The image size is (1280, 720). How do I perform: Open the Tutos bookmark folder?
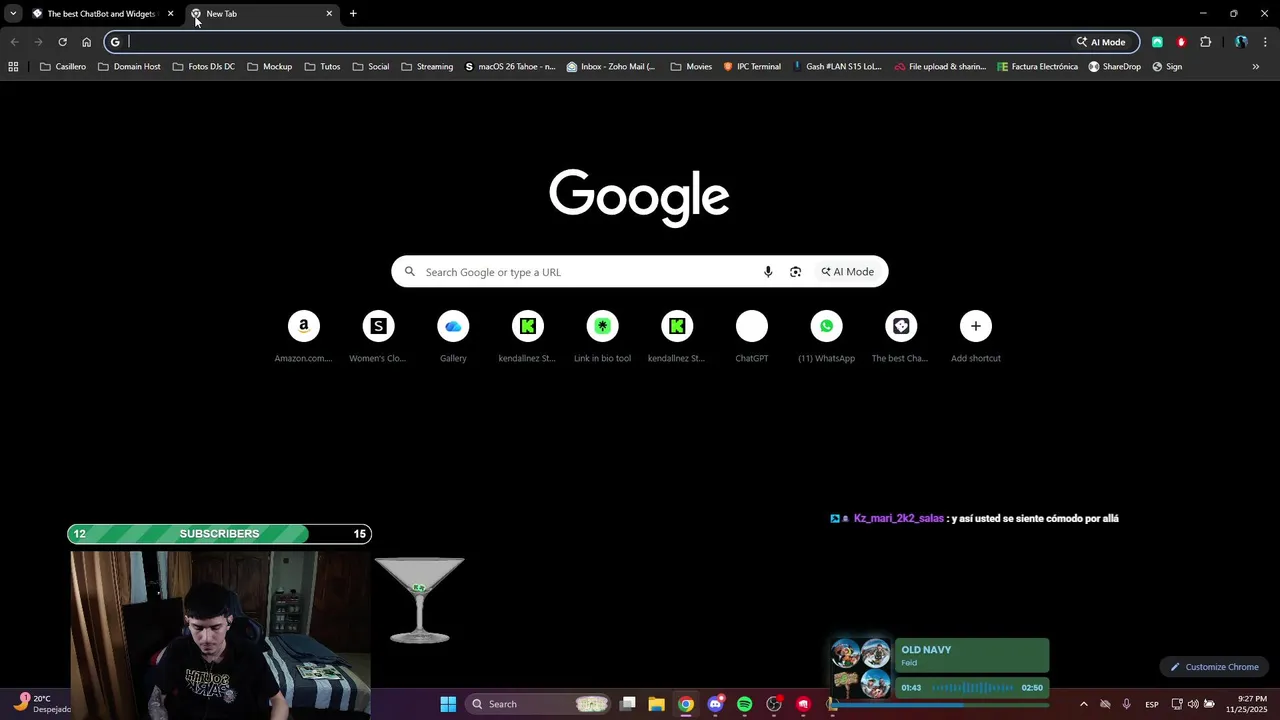pyautogui.click(x=323, y=67)
